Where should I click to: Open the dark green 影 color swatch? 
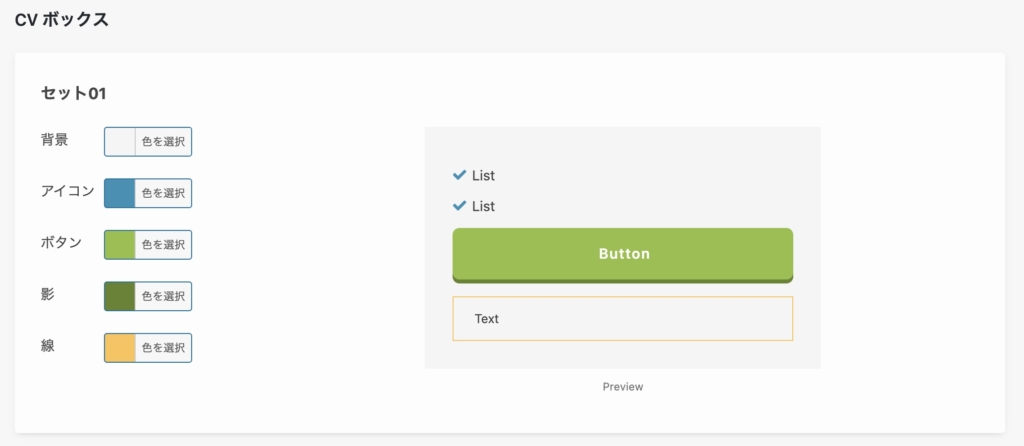click(x=120, y=296)
